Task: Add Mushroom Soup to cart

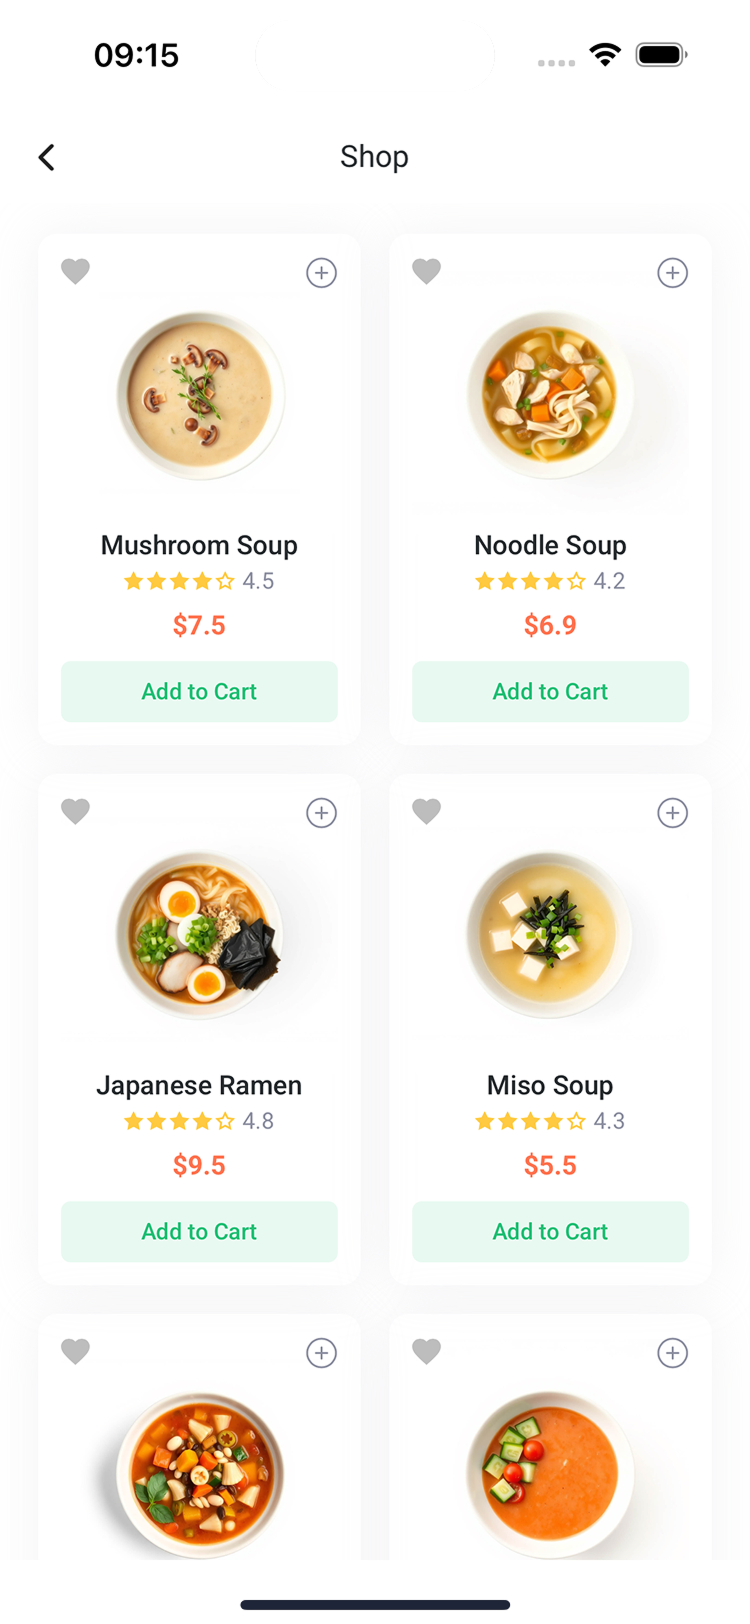Action: click(199, 691)
